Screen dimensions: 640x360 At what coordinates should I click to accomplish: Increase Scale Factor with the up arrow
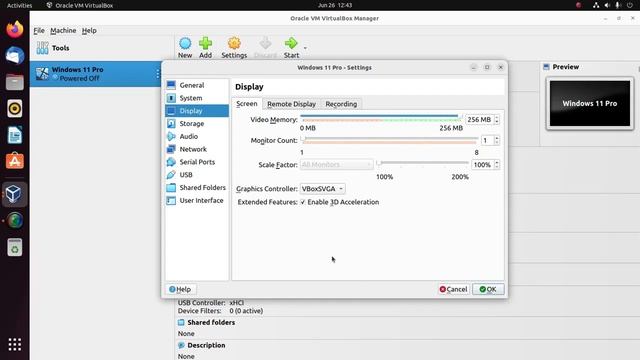point(497,162)
